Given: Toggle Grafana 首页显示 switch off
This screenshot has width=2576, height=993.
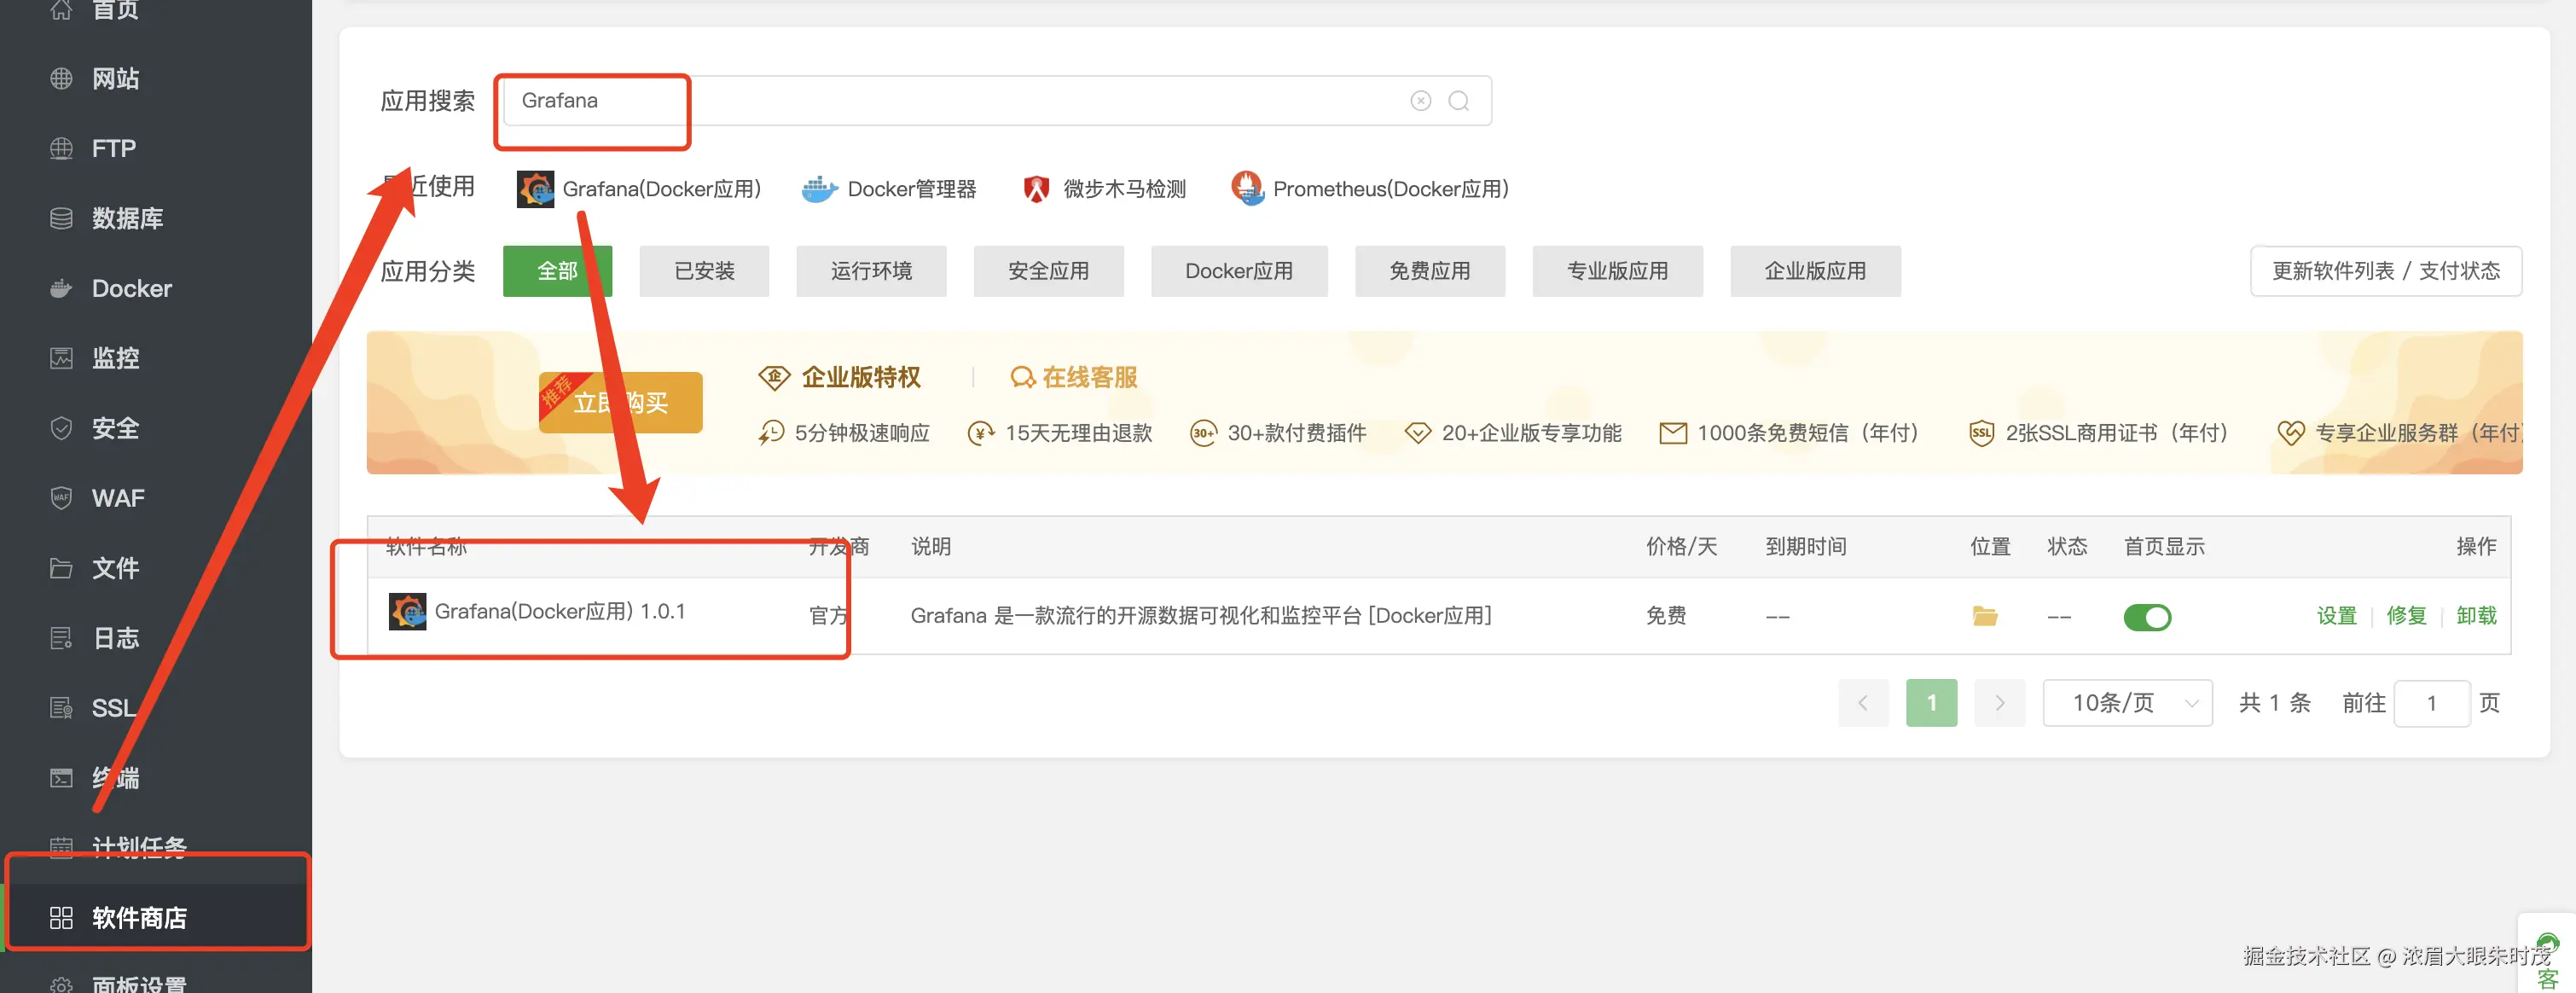Looking at the screenshot, I should click(x=2146, y=617).
